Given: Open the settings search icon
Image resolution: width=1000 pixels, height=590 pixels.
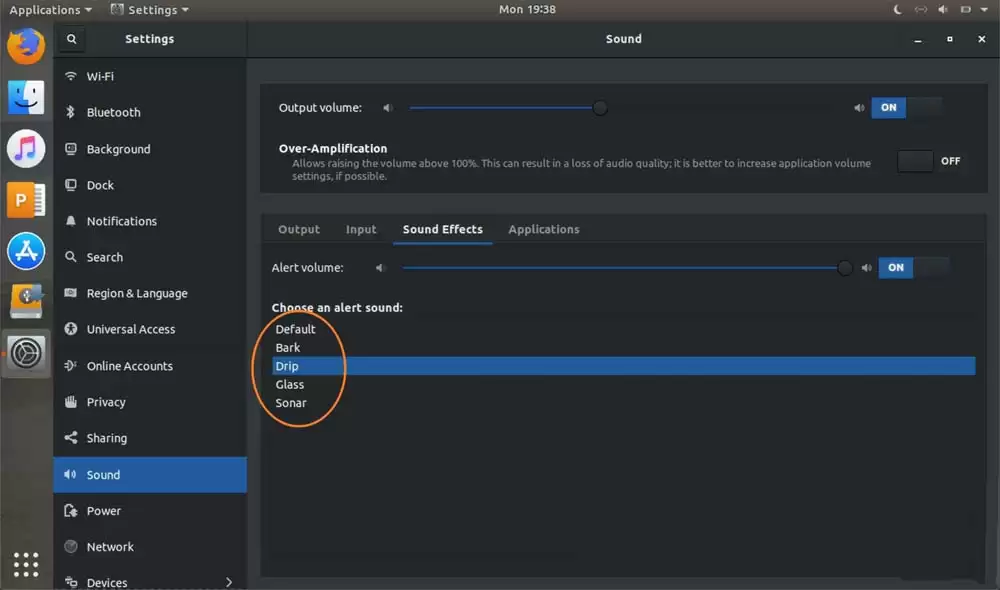Looking at the screenshot, I should pyautogui.click(x=71, y=39).
